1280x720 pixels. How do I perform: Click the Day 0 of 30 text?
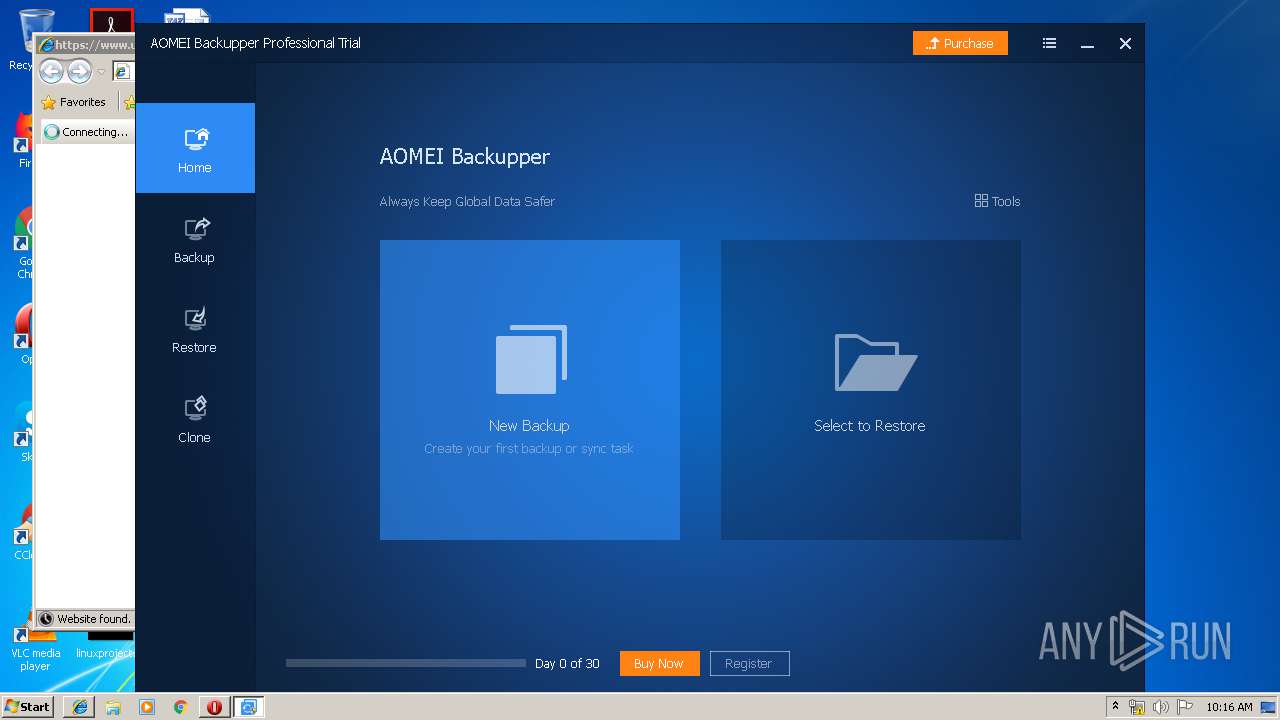567,663
